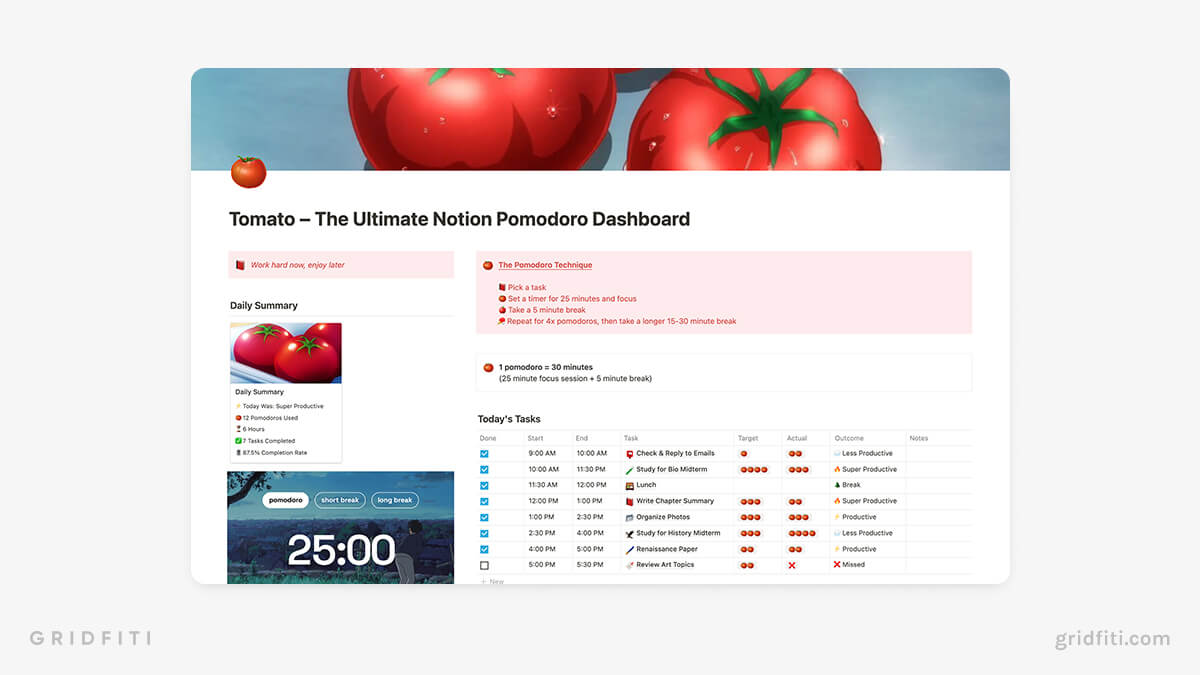The width and height of the screenshot is (1200, 675).
Task: Click 'Today Was: Super Productive' in Daily Summary
Action: [x=283, y=406]
